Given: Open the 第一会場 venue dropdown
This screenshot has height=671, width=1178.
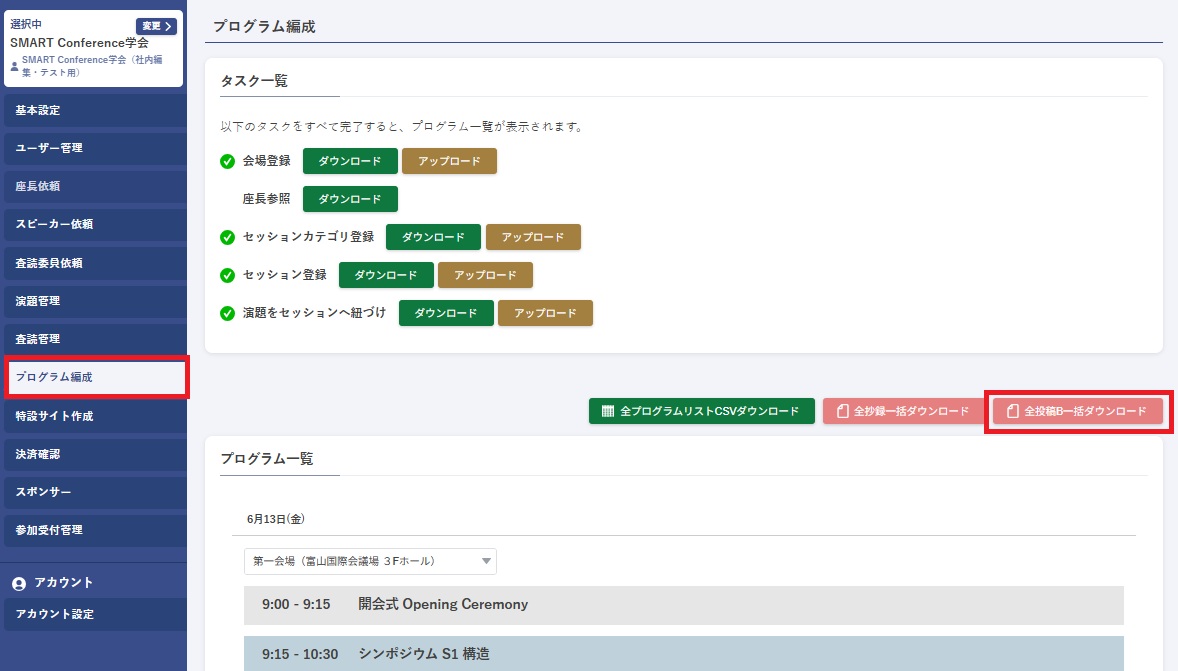Looking at the screenshot, I should pyautogui.click(x=370, y=561).
